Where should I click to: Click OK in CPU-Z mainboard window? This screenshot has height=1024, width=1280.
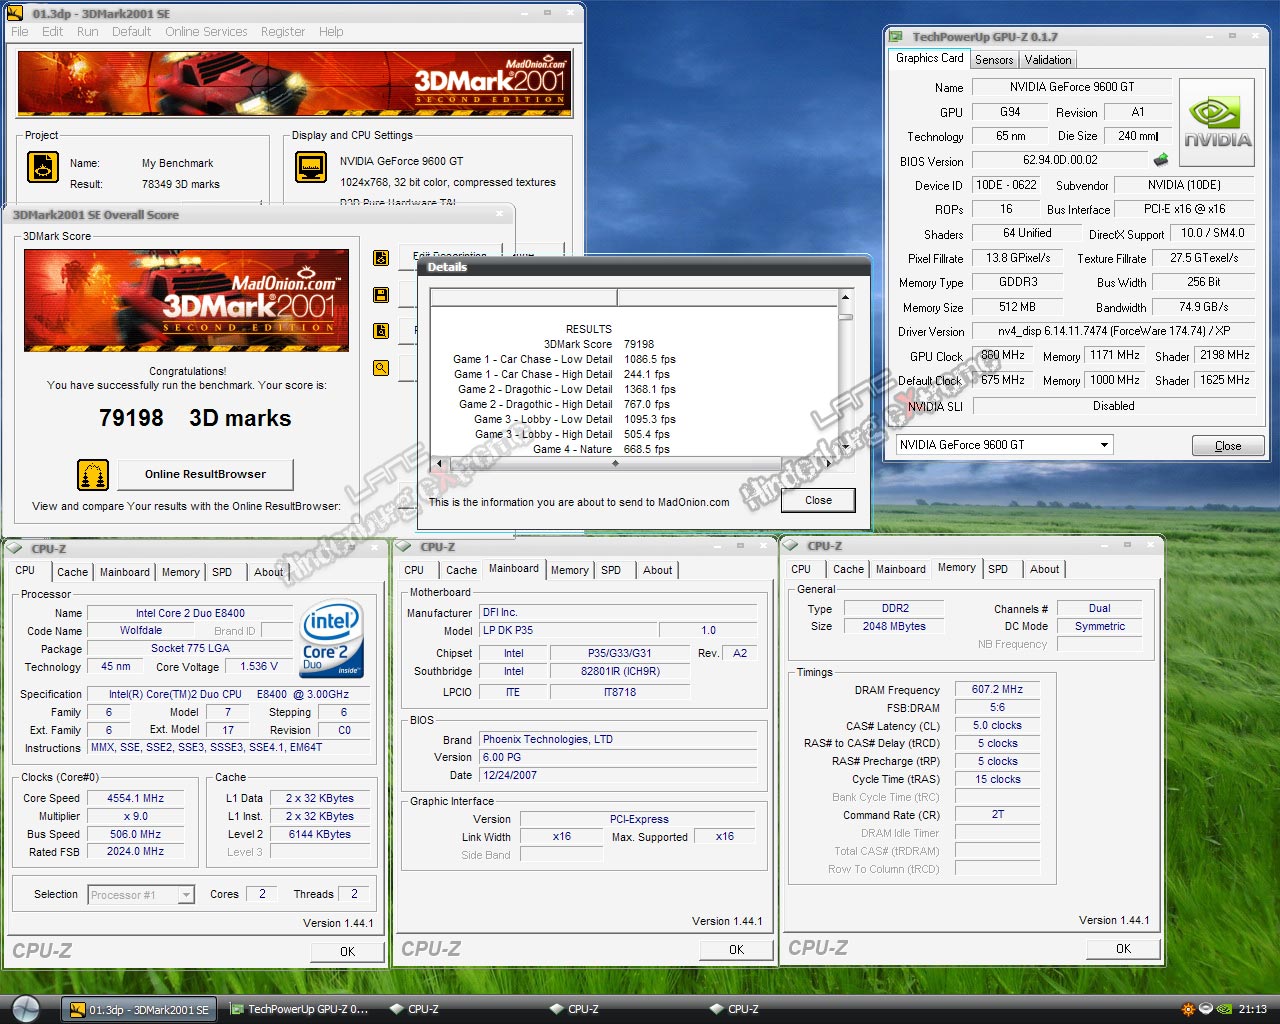(x=736, y=950)
